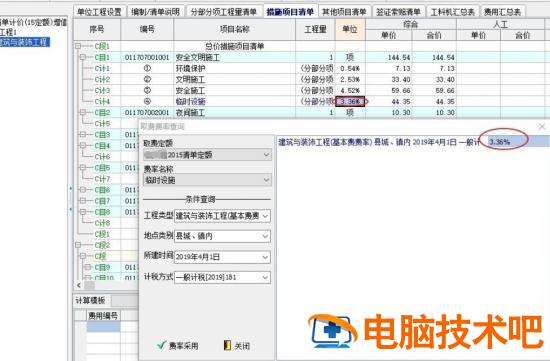Select the 环境保护 row name

(x=190, y=68)
